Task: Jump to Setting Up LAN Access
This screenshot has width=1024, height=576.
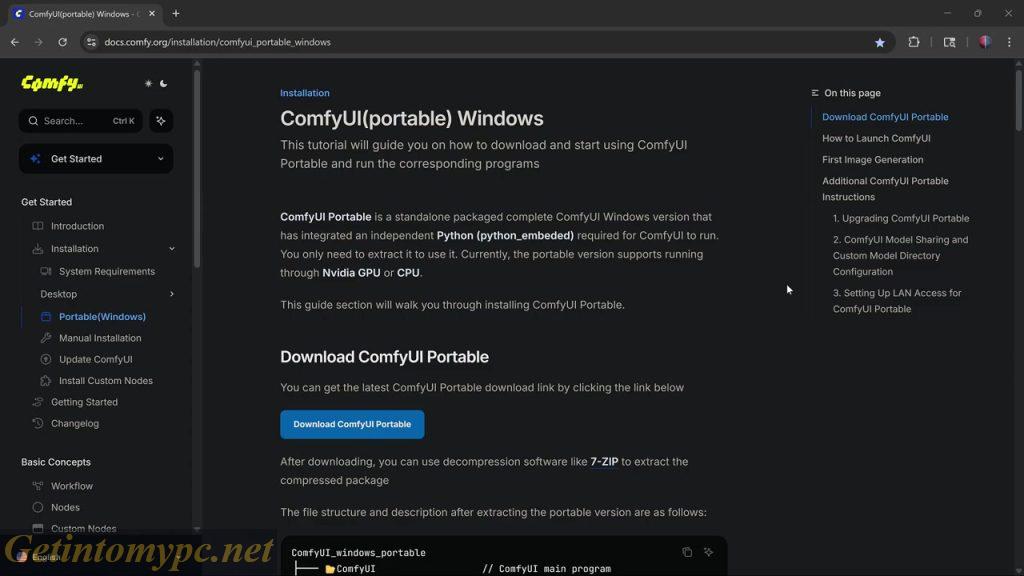Action: click(897, 301)
